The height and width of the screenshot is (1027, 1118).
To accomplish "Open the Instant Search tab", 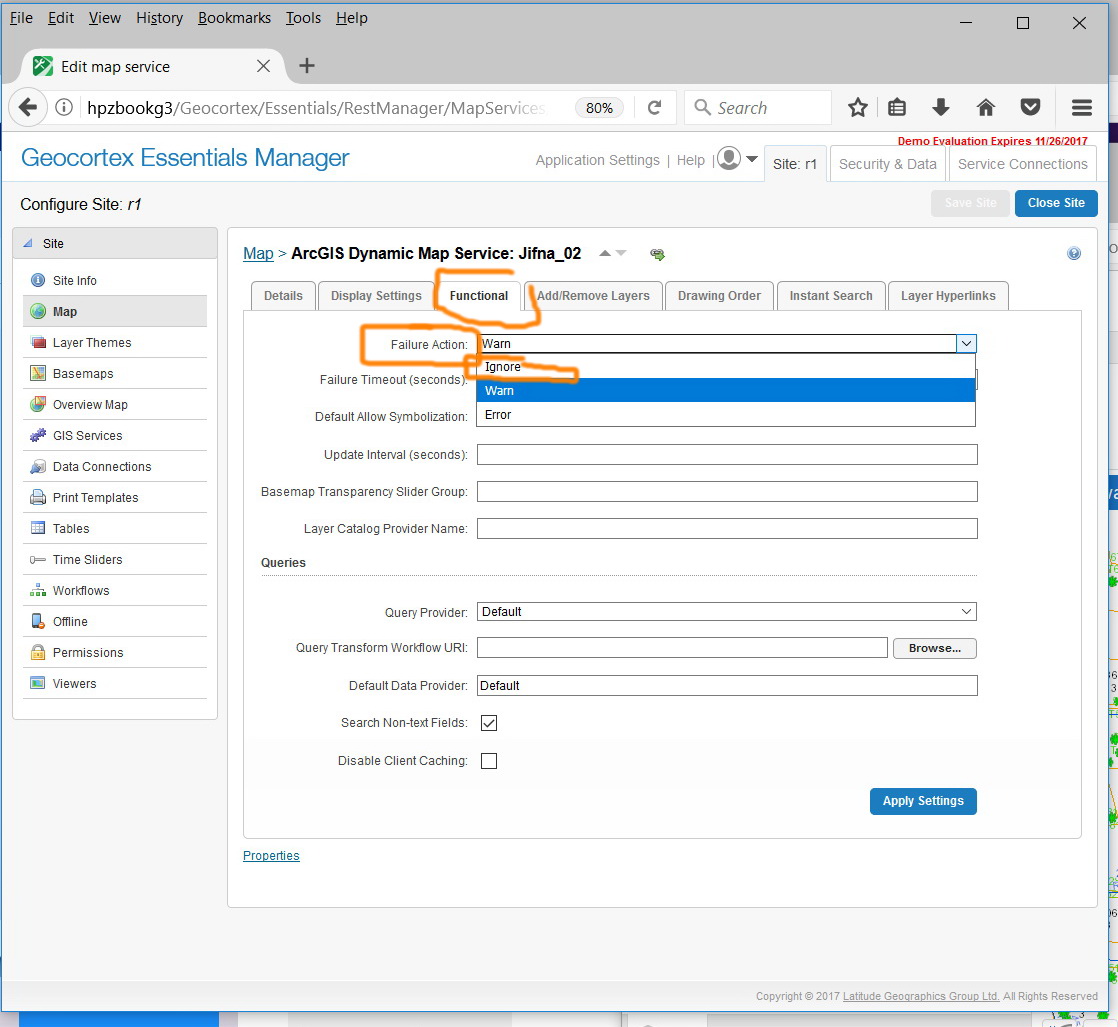I will [831, 296].
